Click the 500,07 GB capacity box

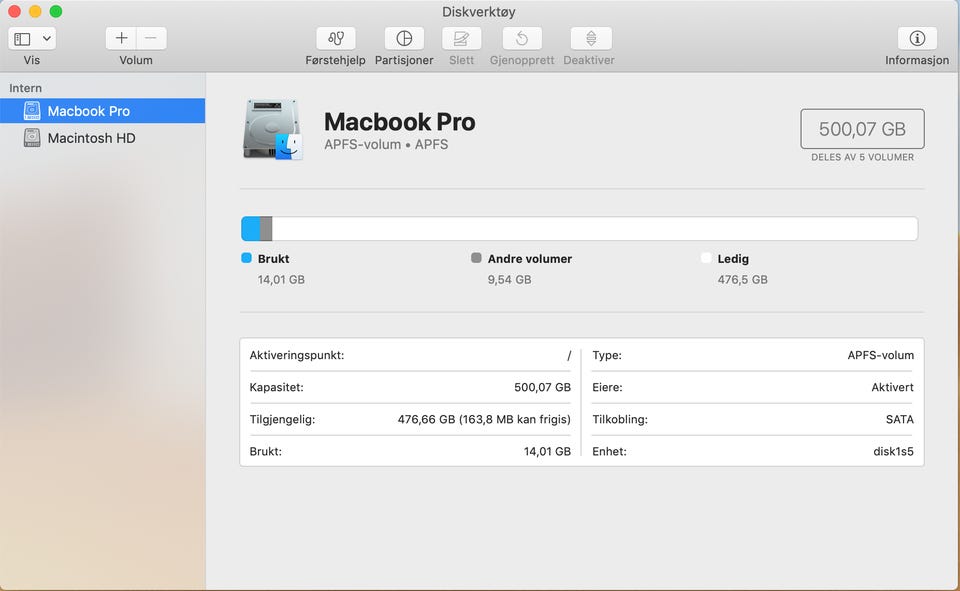862,129
